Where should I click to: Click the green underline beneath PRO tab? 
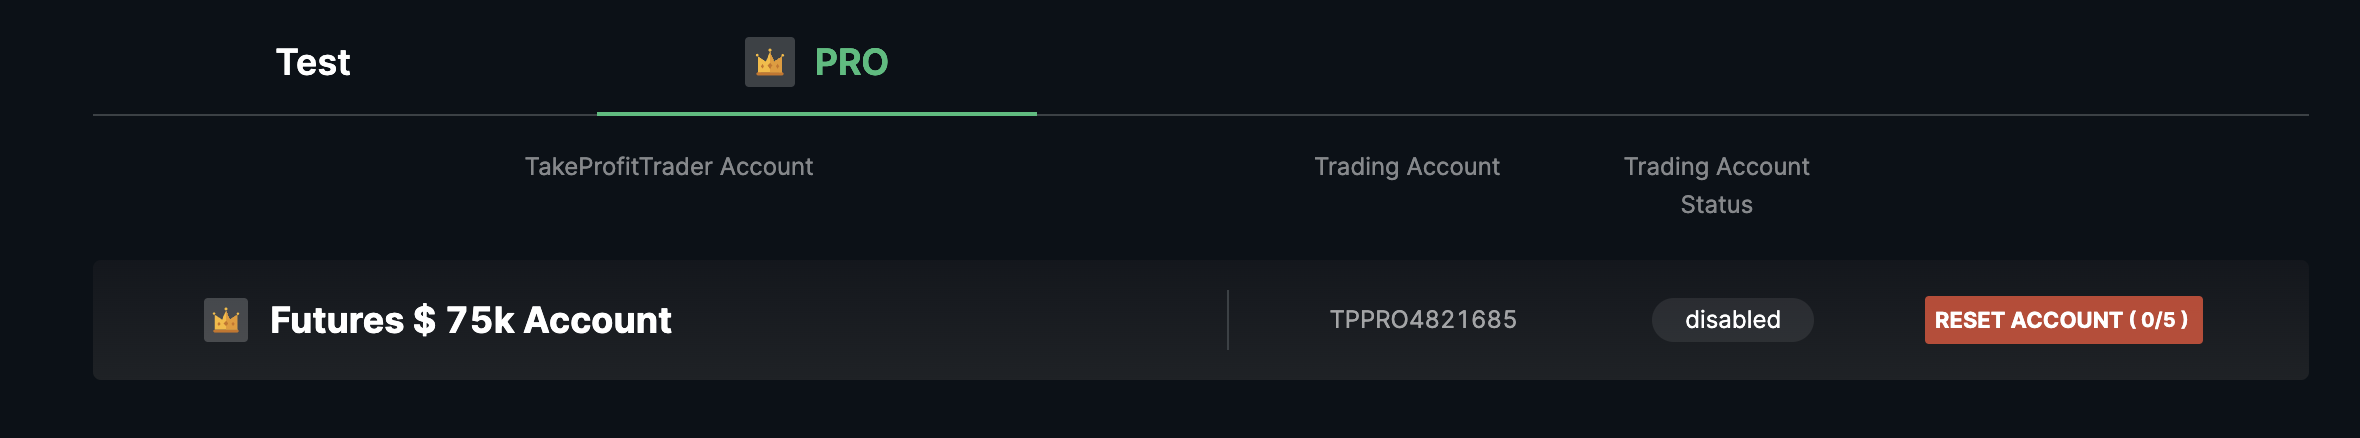tap(817, 114)
